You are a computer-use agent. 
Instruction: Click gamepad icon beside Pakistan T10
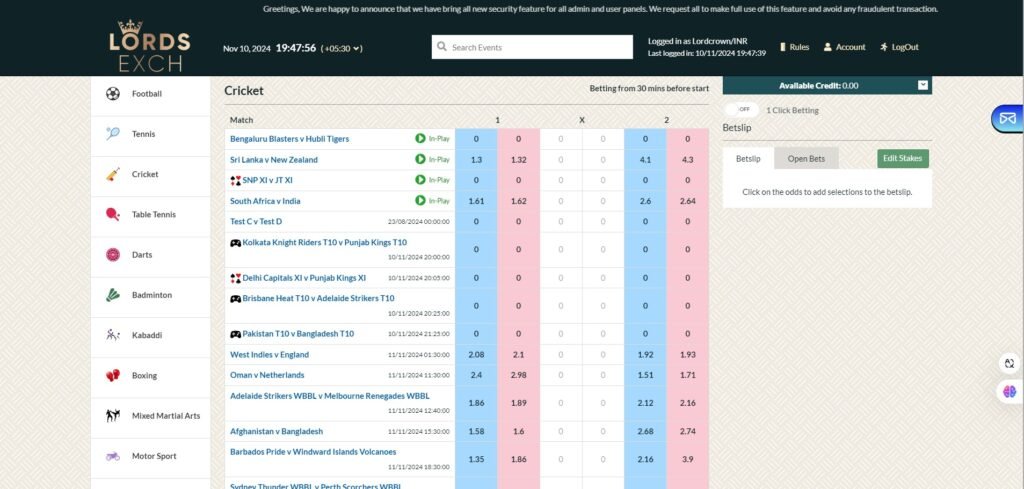click(x=235, y=334)
